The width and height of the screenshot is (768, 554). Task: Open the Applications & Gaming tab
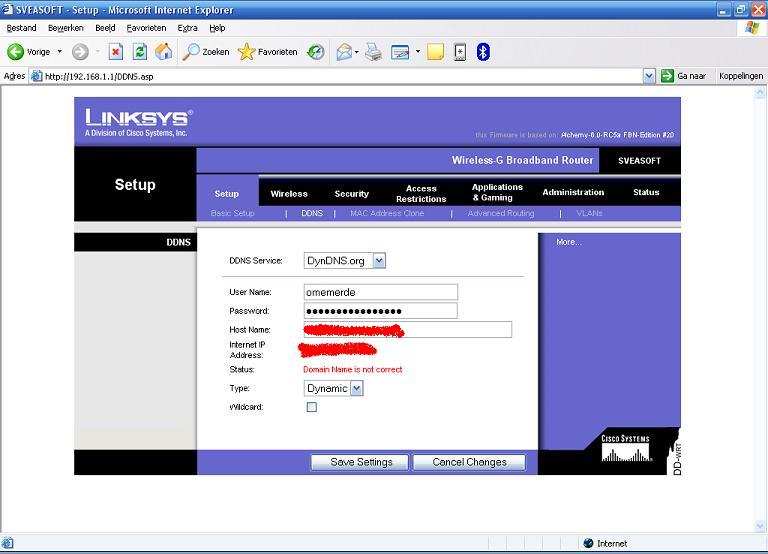click(x=497, y=192)
